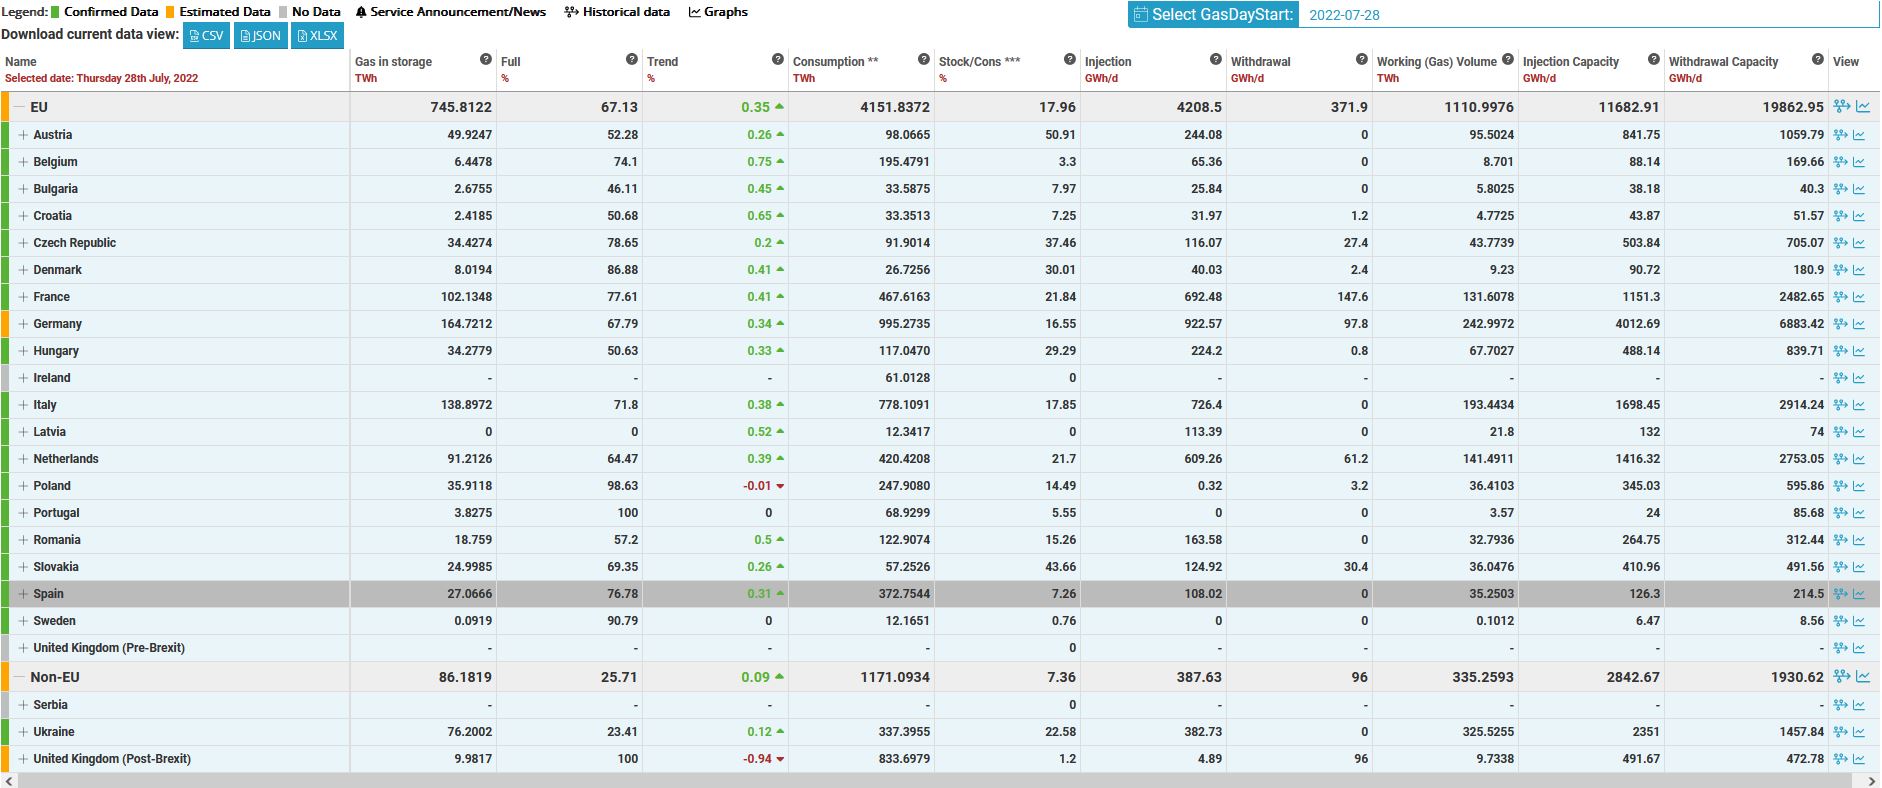This screenshot has height=788, width=1882.
Task: Collapse the EU group row
Action: pos(19,107)
